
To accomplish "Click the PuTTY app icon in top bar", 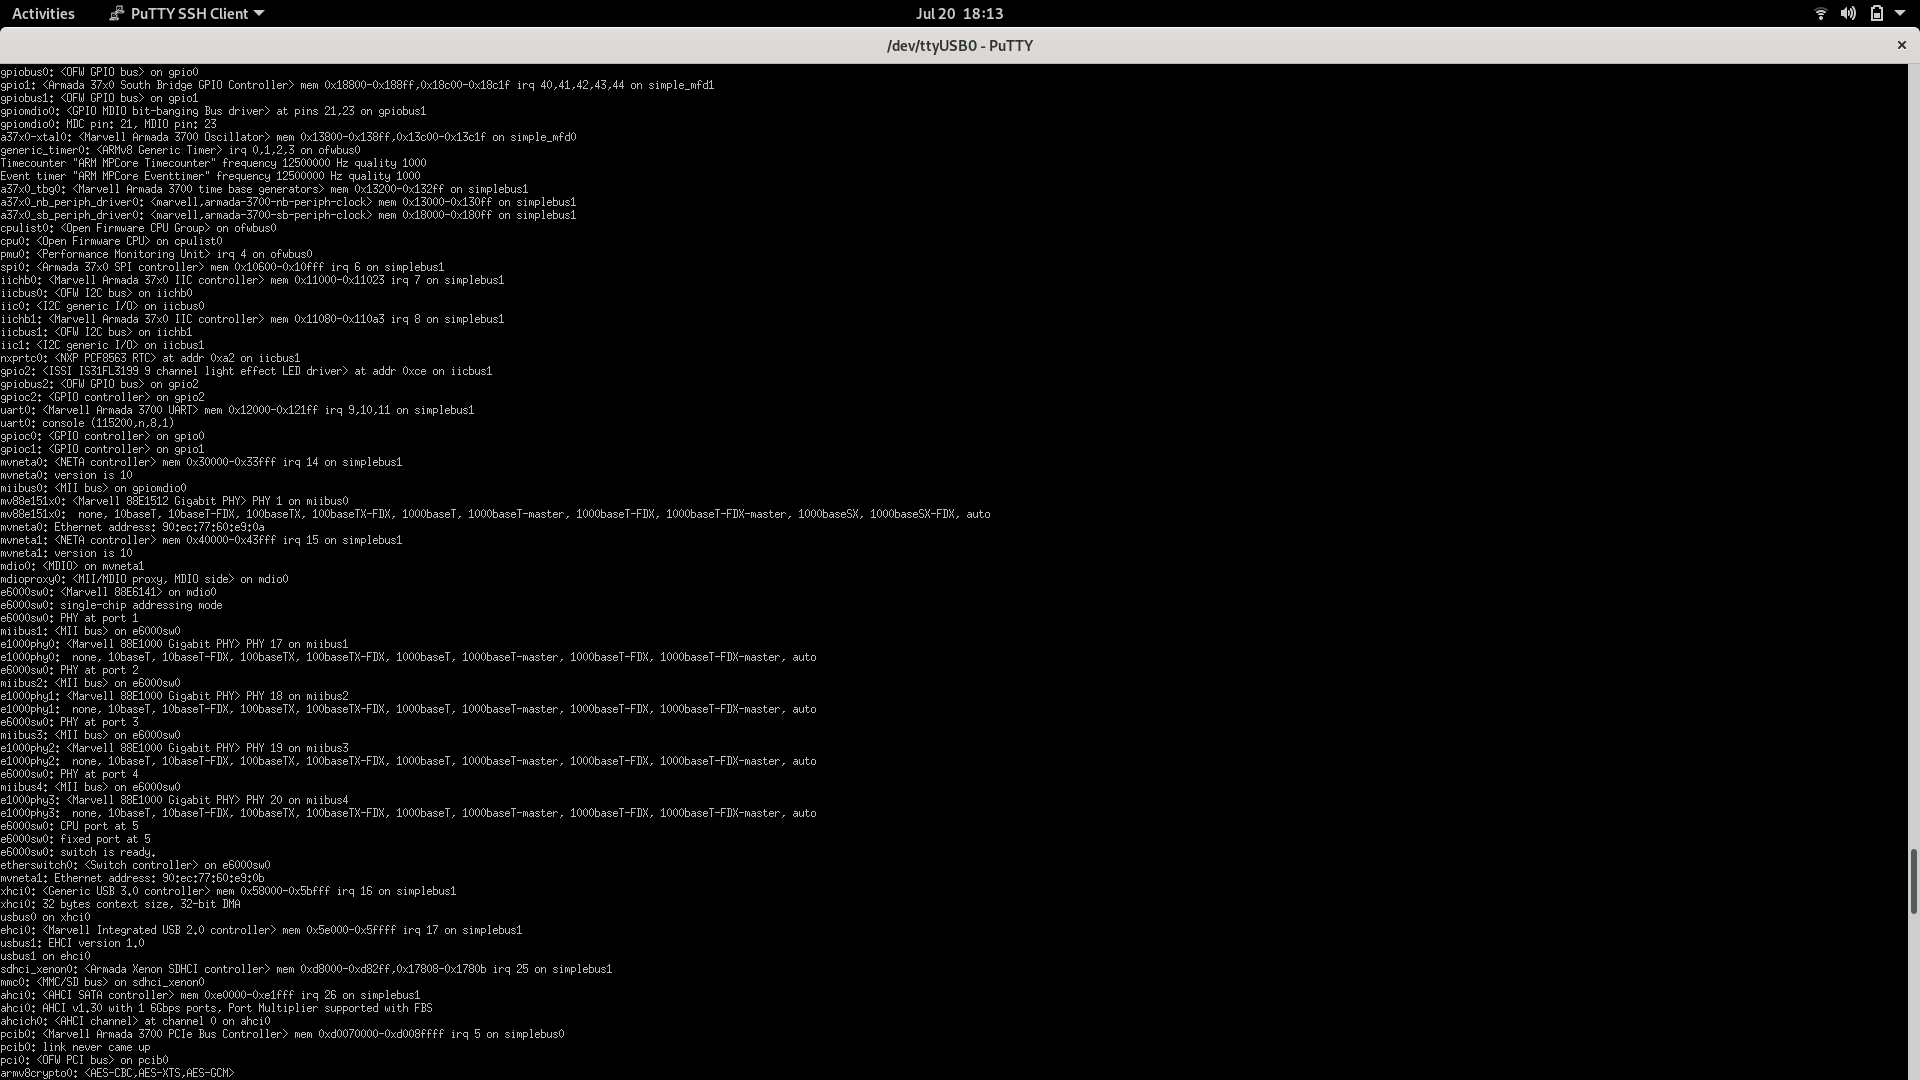I will tap(117, 13).
